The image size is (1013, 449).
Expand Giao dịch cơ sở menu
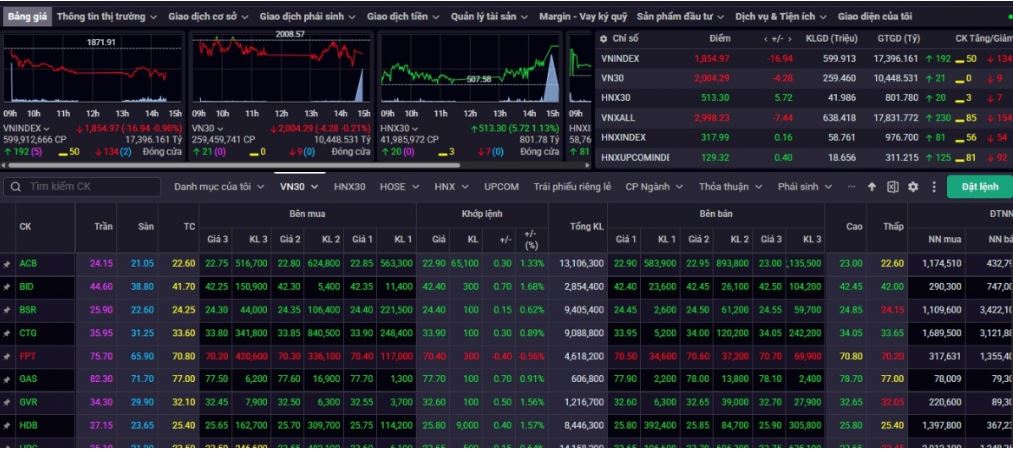[x=209, y=17]
